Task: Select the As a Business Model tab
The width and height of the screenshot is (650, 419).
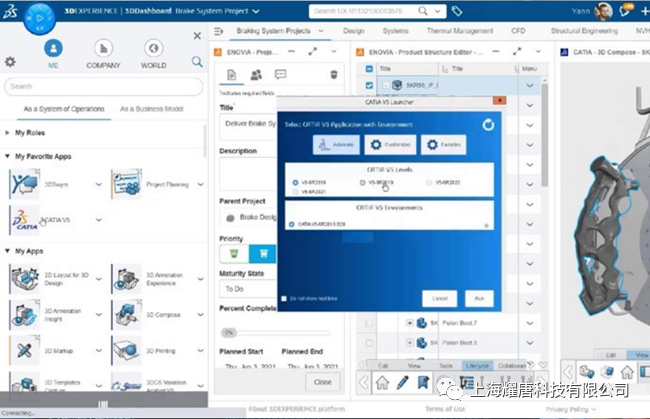Action: (151, 109)
